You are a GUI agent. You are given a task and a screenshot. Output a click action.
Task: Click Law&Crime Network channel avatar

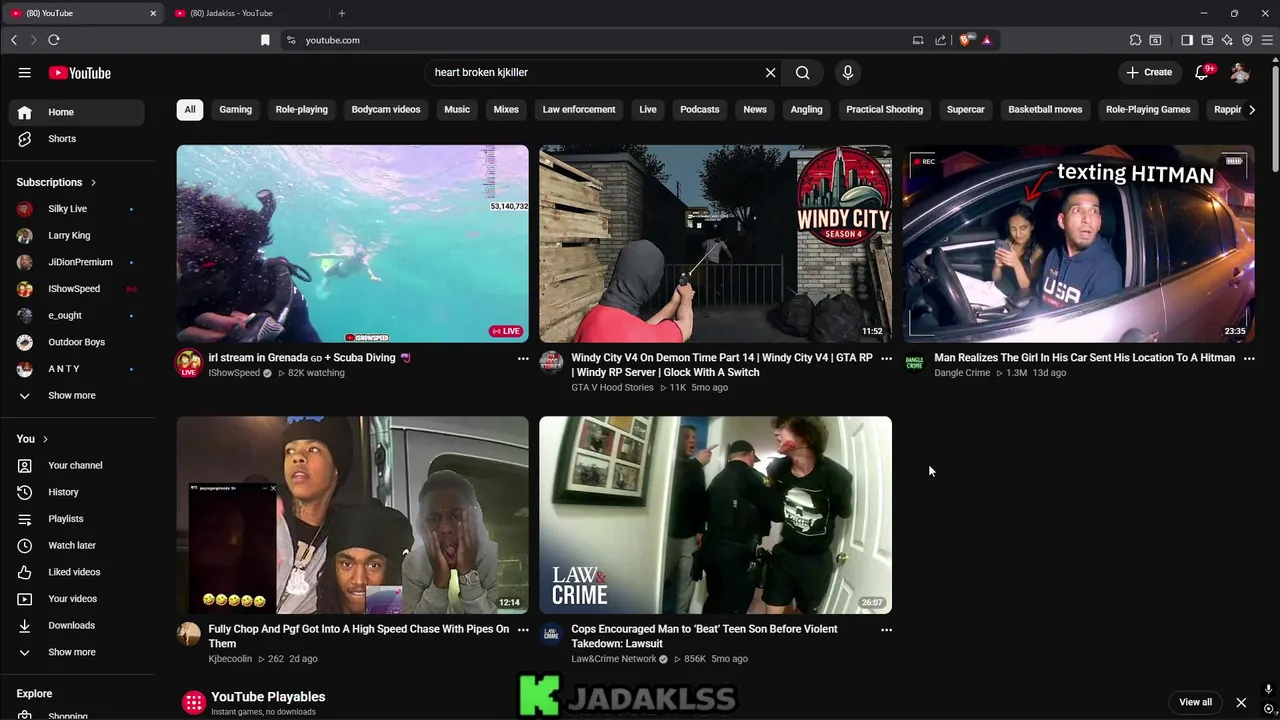click(551, 634)
